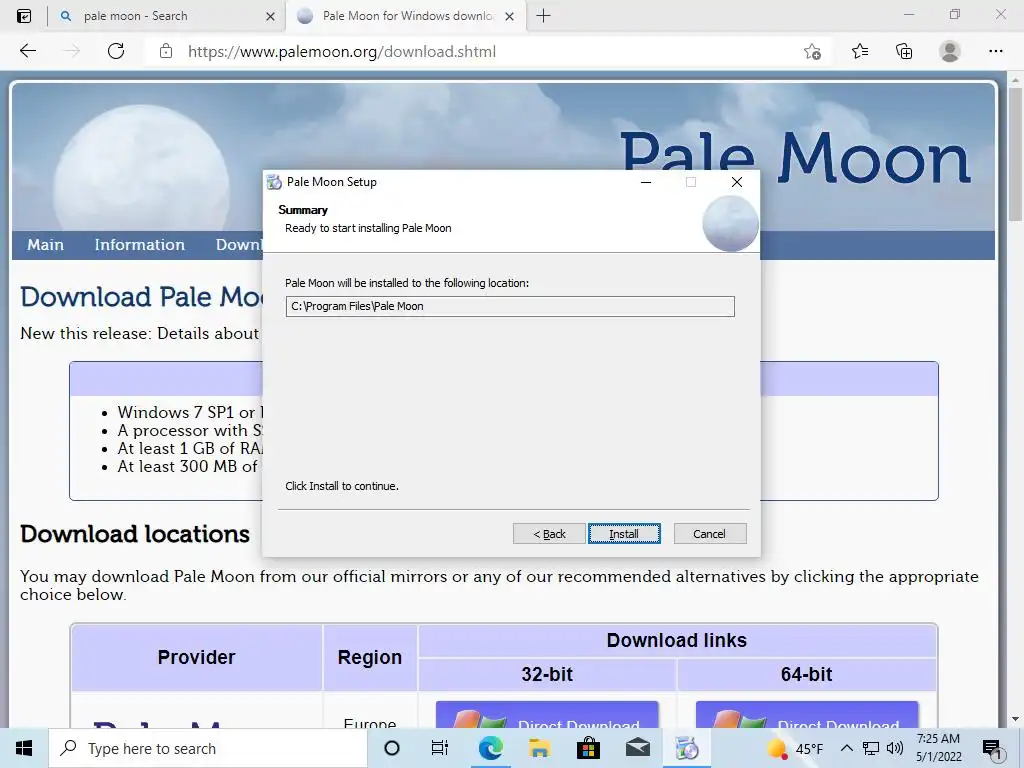Open Edge tab actions menu icon

[x=24, y=16]
